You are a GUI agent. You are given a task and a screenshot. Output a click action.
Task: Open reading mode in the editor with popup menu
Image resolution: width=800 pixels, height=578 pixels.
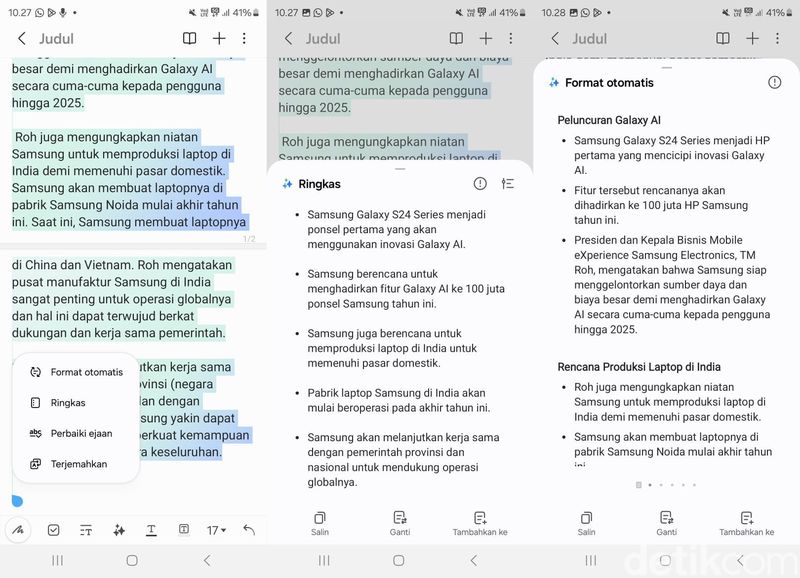pyautogui.click(x=189, y=38)
